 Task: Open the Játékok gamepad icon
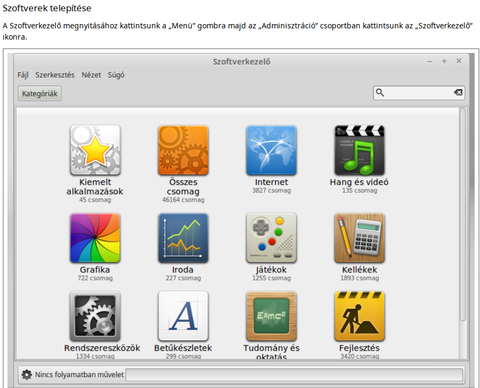tap(271, 238)
